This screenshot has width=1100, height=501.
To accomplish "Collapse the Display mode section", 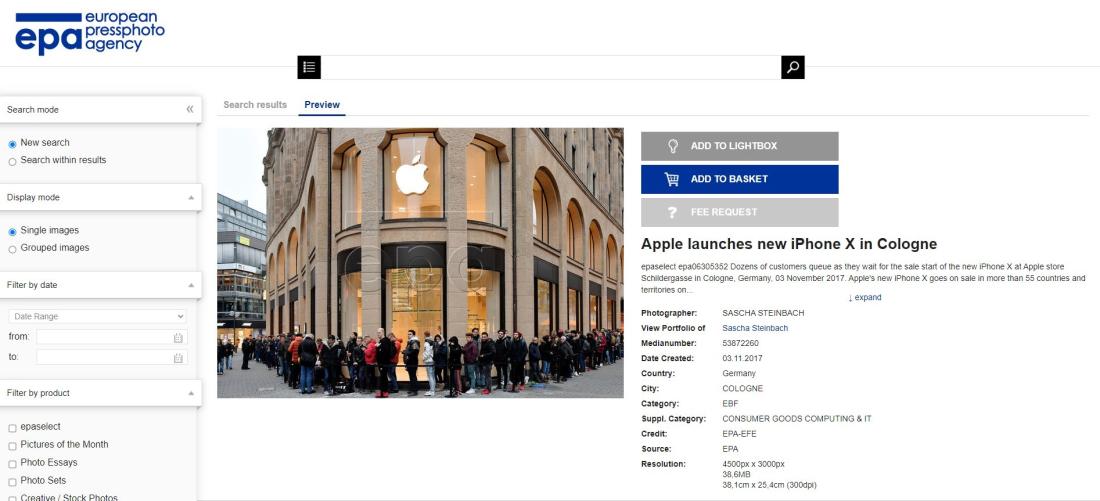I will tap(191, 198).
